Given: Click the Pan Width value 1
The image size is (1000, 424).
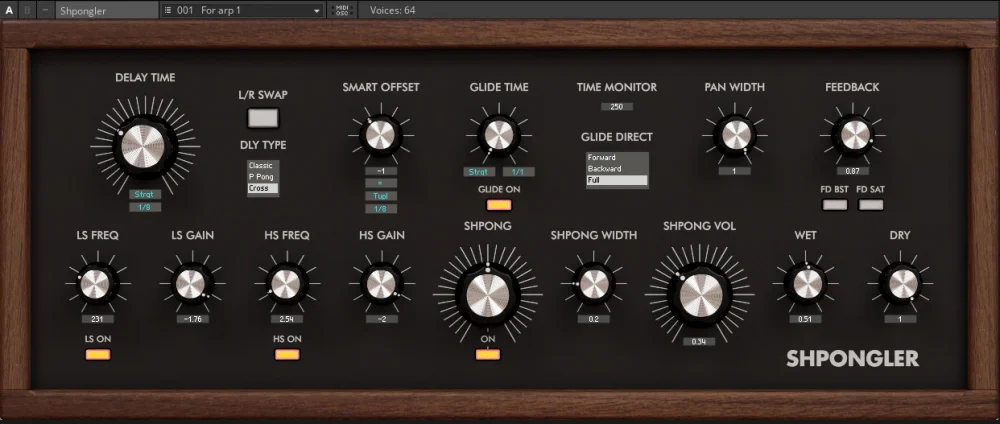Looking at the screenshot, I should pyautogui.click(x=735, y=171).
